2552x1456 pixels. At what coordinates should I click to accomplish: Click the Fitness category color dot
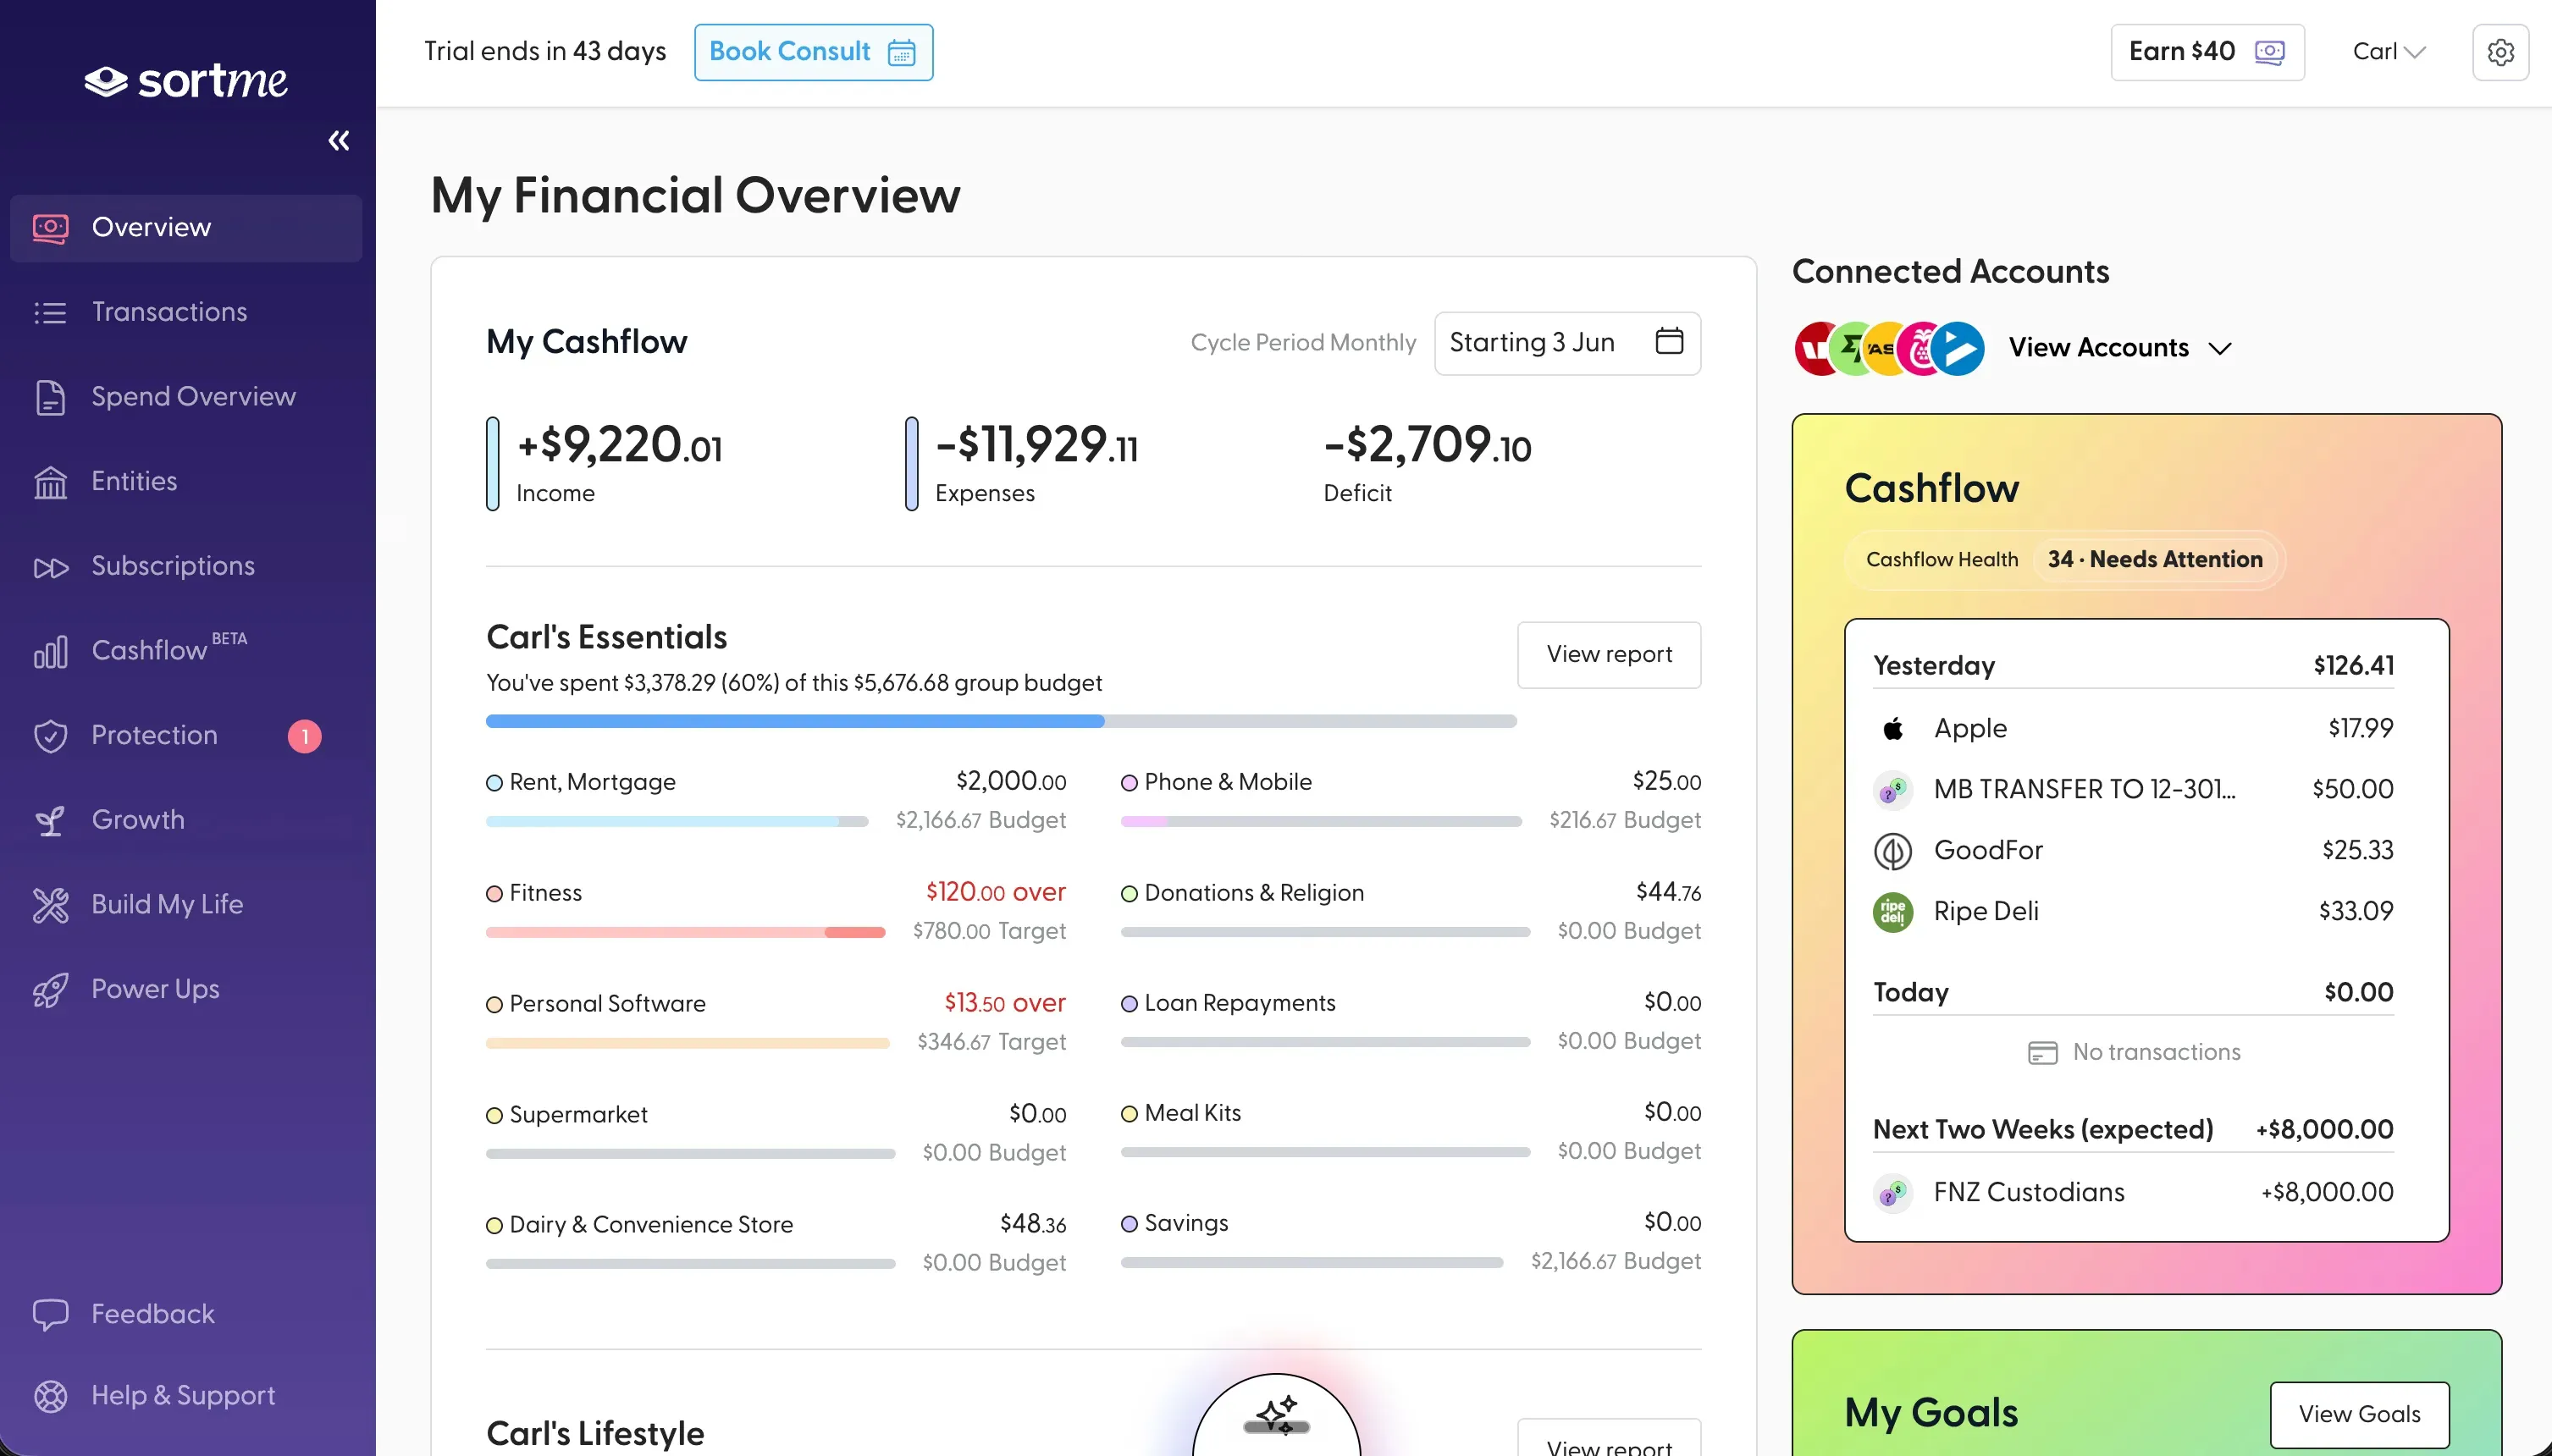pos(494,894)
